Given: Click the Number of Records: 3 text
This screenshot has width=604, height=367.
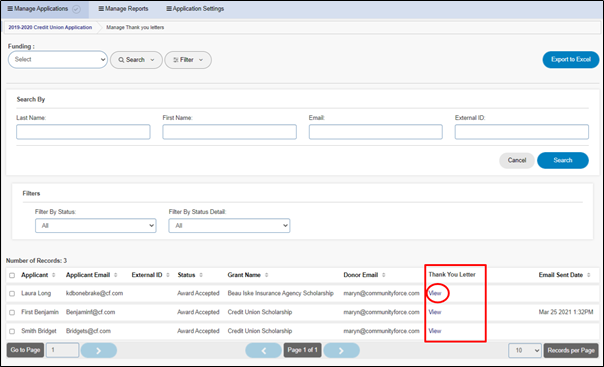Looking at the screenshot, I should coord(36,261).
